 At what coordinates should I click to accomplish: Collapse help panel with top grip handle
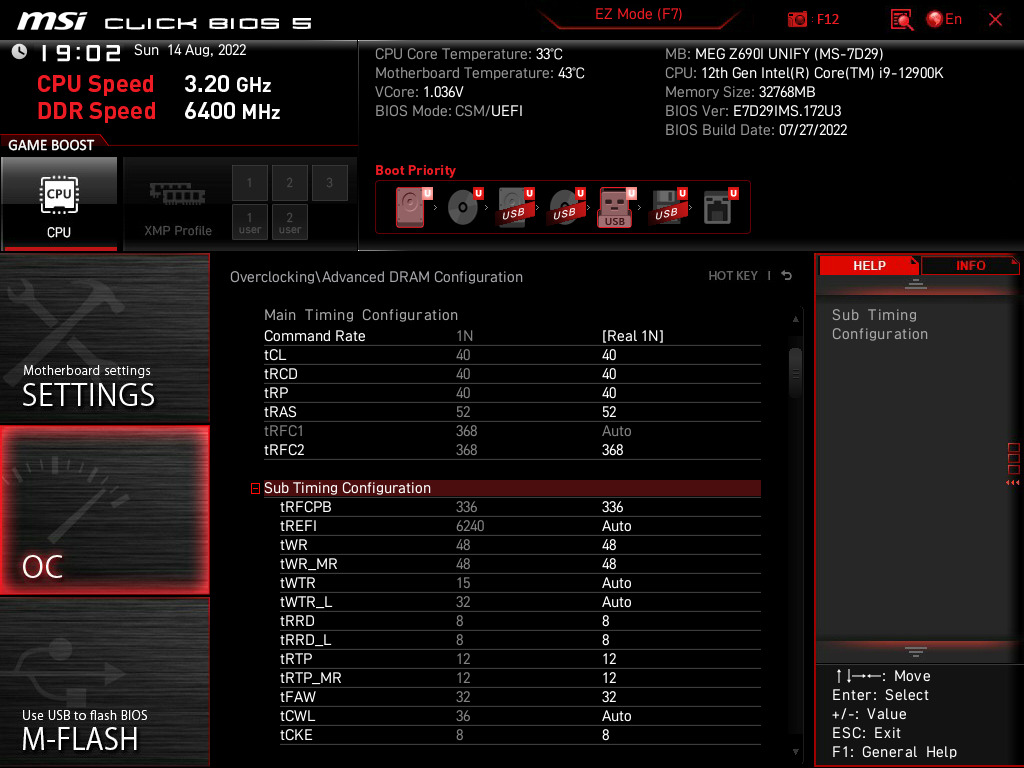click(x=916, y=283)
